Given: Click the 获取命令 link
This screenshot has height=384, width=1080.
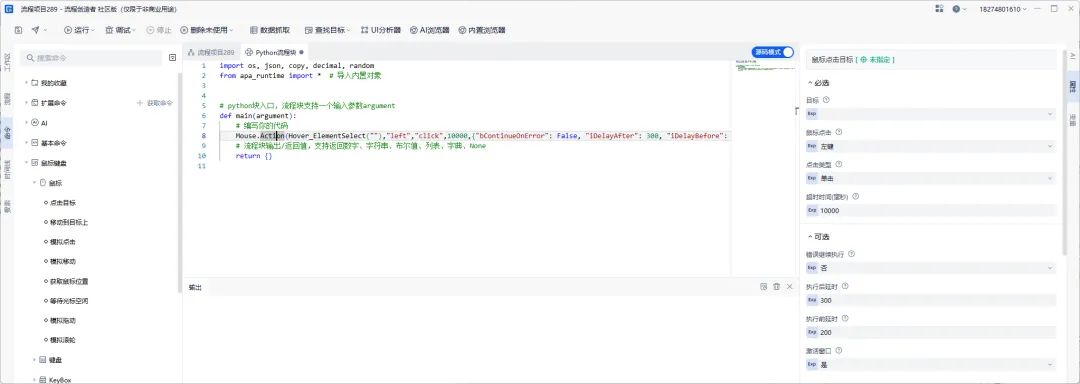Looking at the screenshot, I should click(x=155, y=103).
